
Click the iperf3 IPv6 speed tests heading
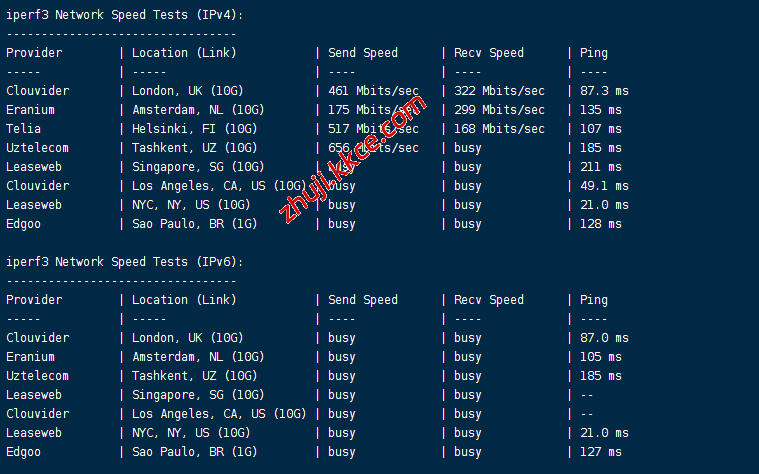(124, 262)
